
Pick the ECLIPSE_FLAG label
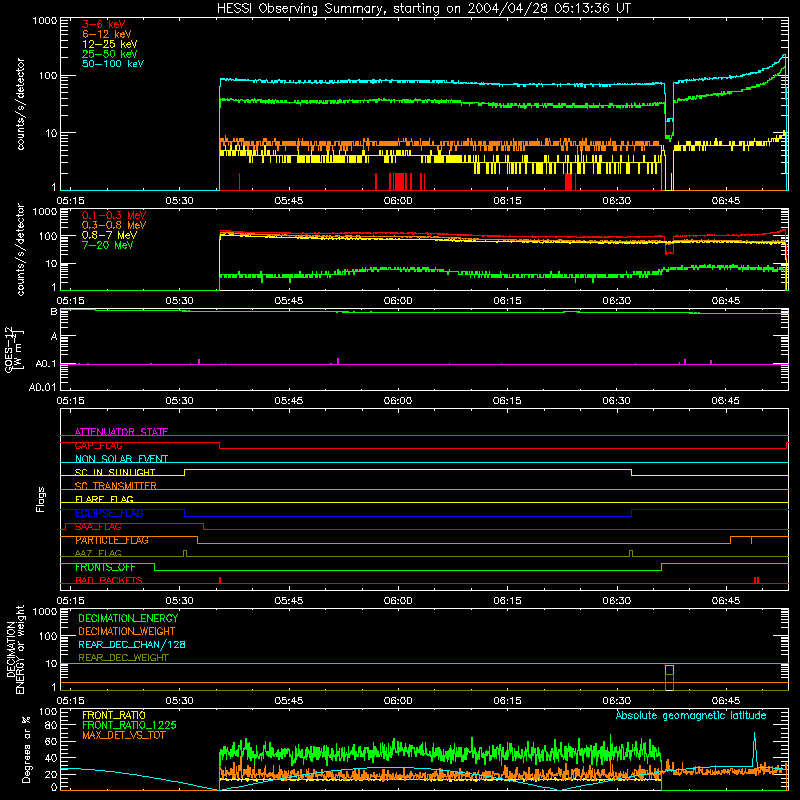[109, 513]
